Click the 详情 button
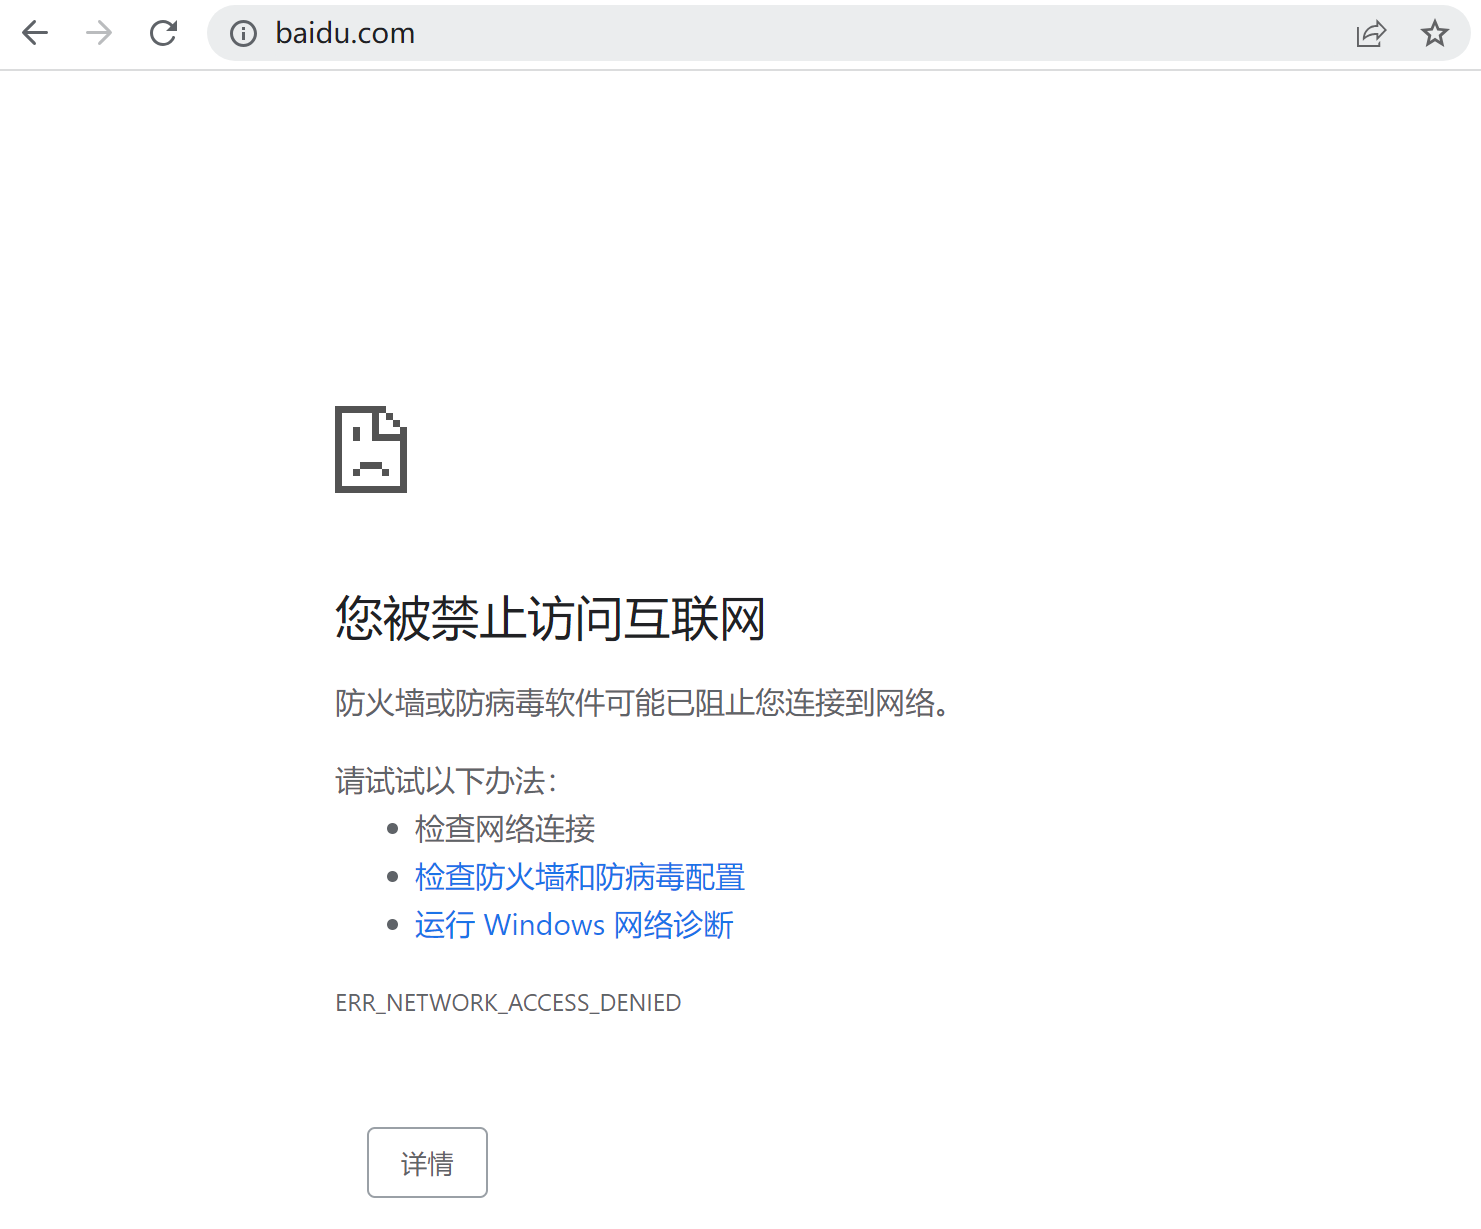Screen dimensions: 1481x1229 [x=427, y=1162]
